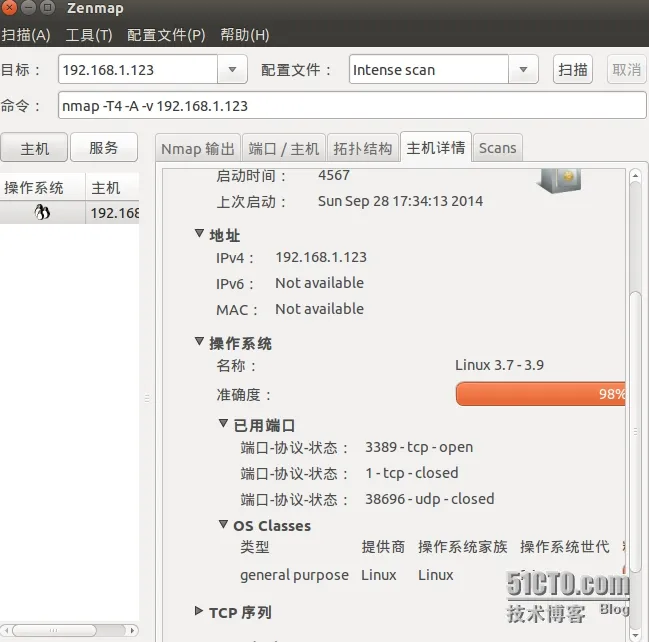This screenshot has width=649, height=642.
Task: Collapse the 已用端口 section
Action: (223, 423)
